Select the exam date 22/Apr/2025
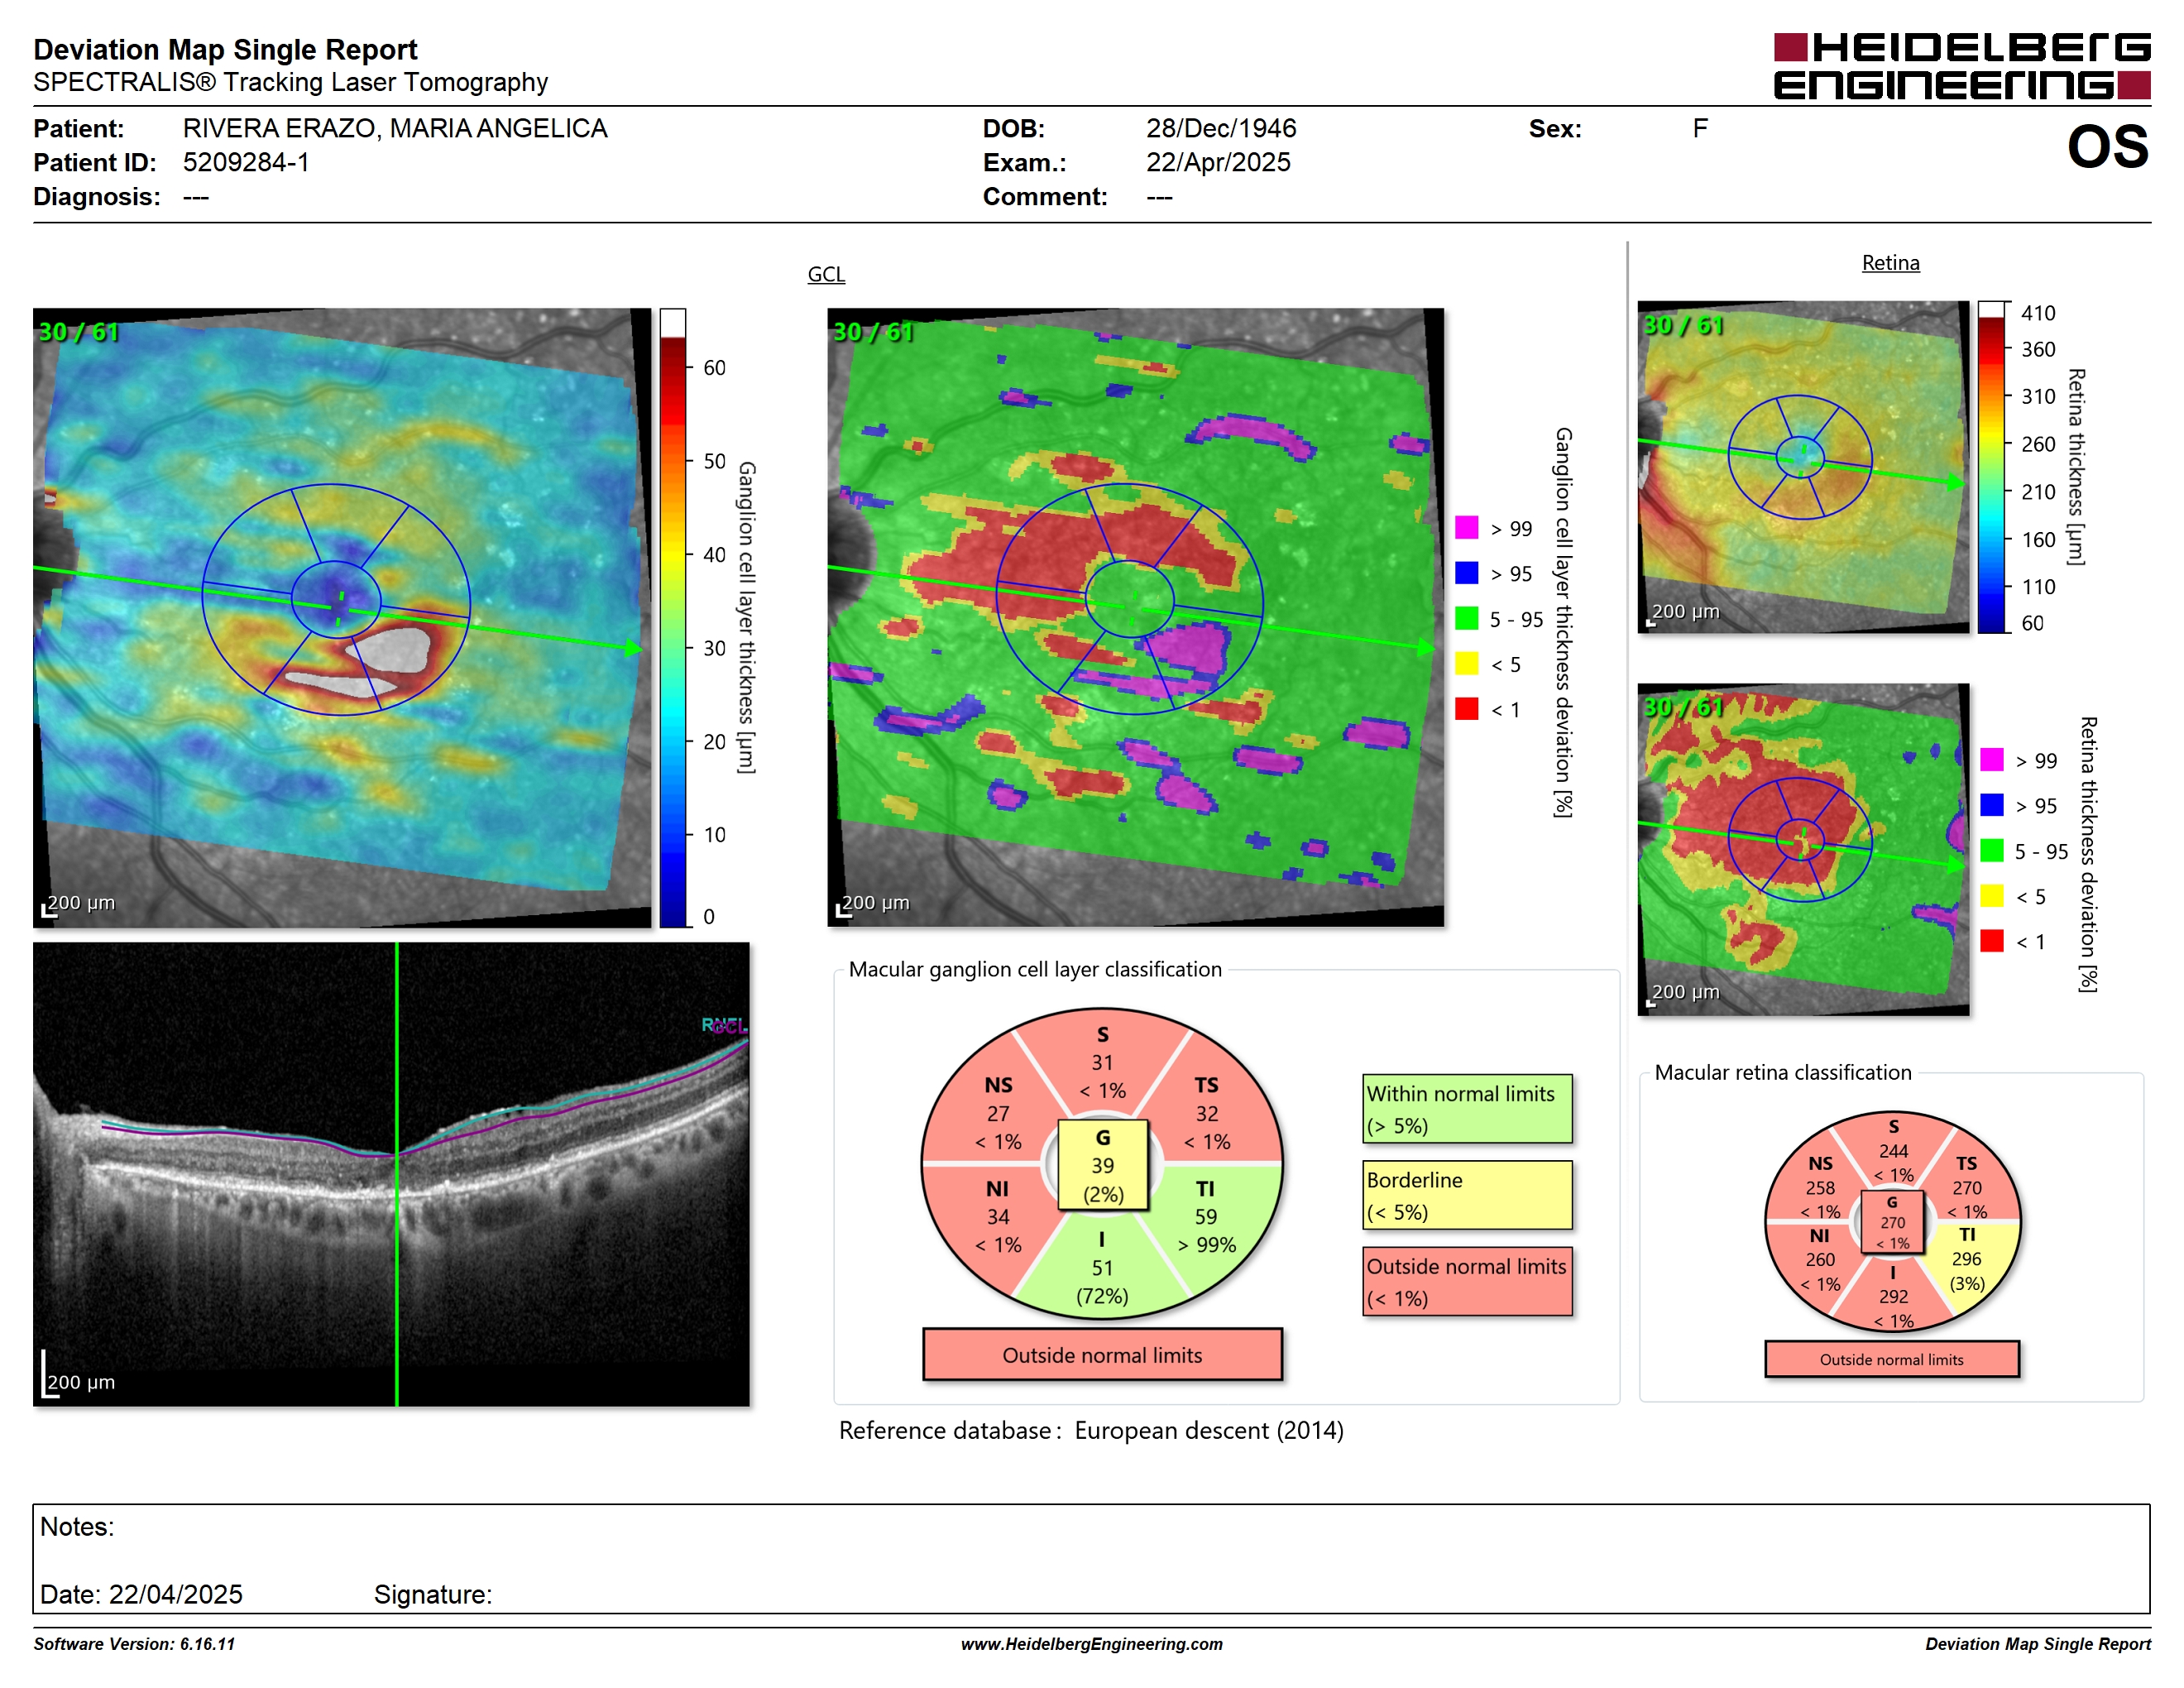Image resolution: width=2184 pixels, height=1688 pixels. [x=1218, y=162]
